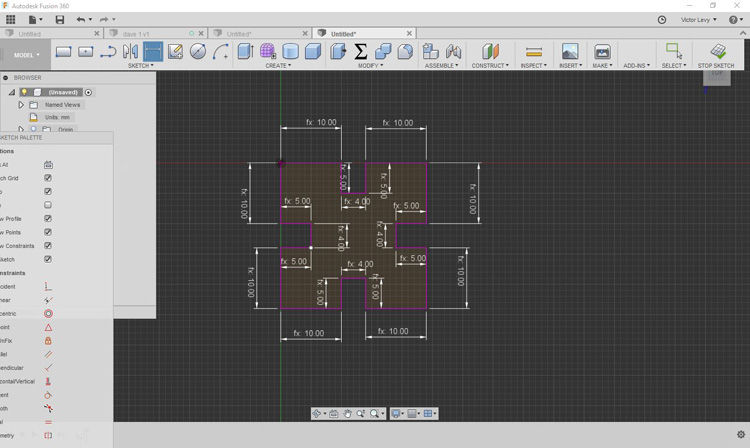Open the ASSEMBLE dropdown menu
Image resolution: width=750 pixels, height=448 pixels.
pos(441,66)
